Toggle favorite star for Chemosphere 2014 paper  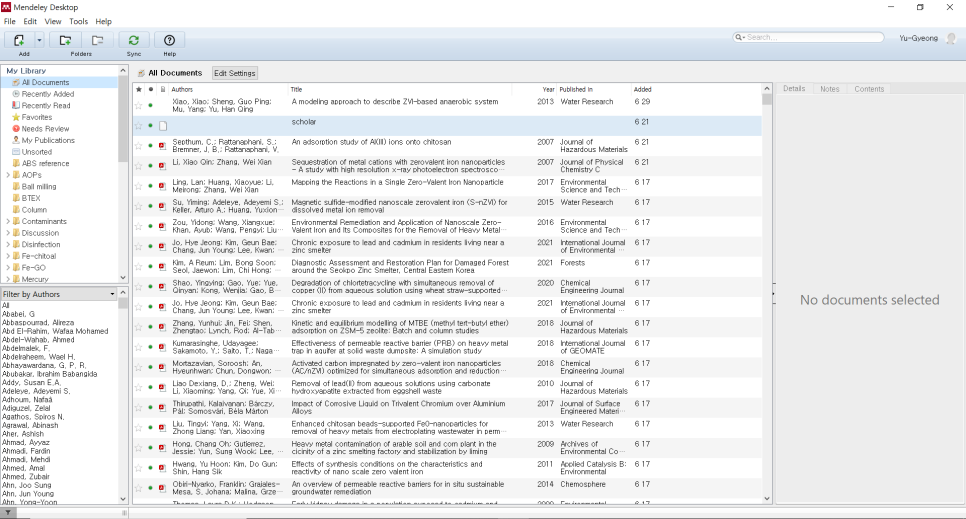[139, 488]
